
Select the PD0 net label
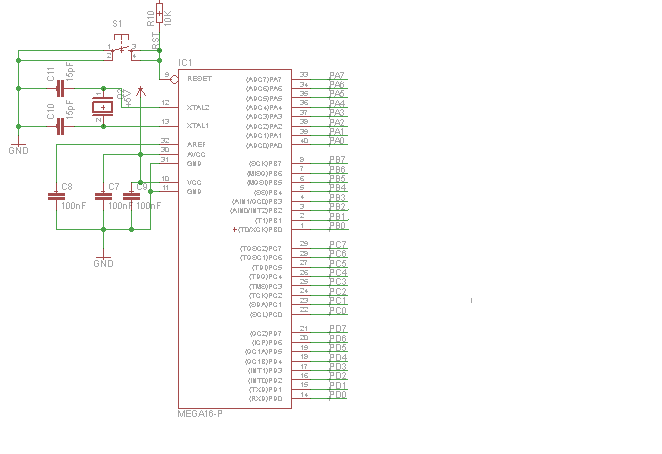(x=338, y=395)
